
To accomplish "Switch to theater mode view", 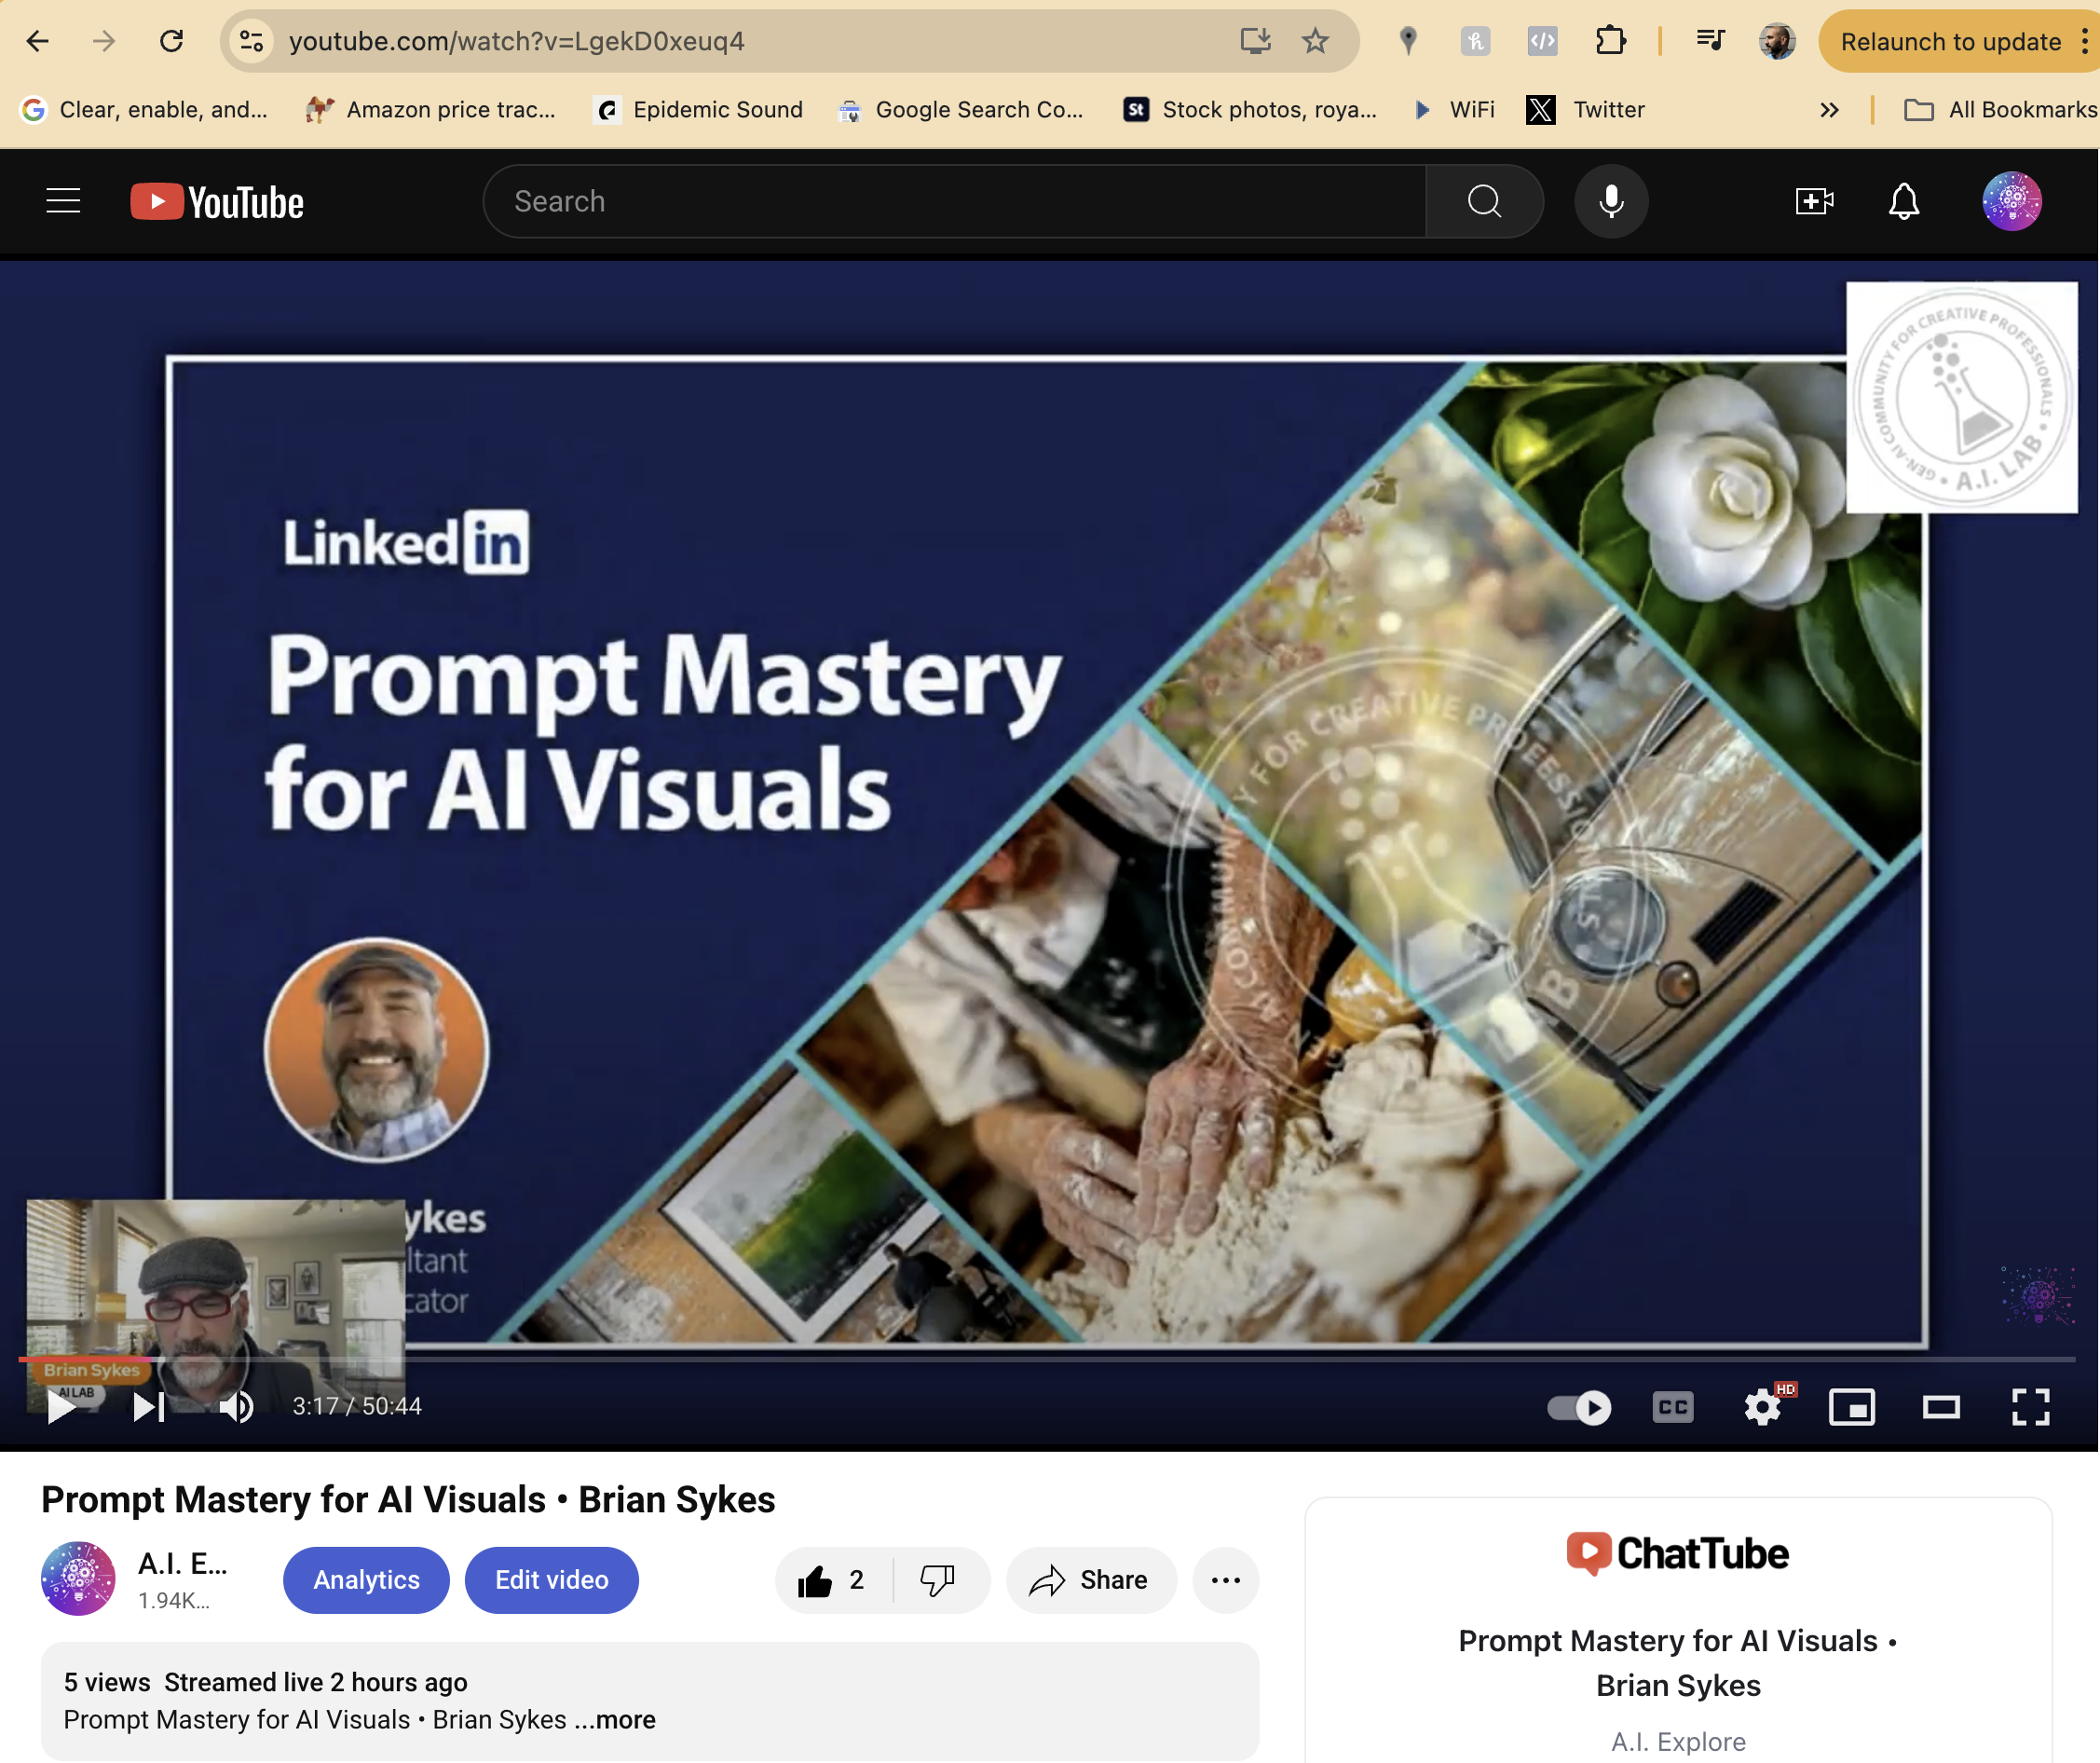I will click(x=1940, y=1407).
